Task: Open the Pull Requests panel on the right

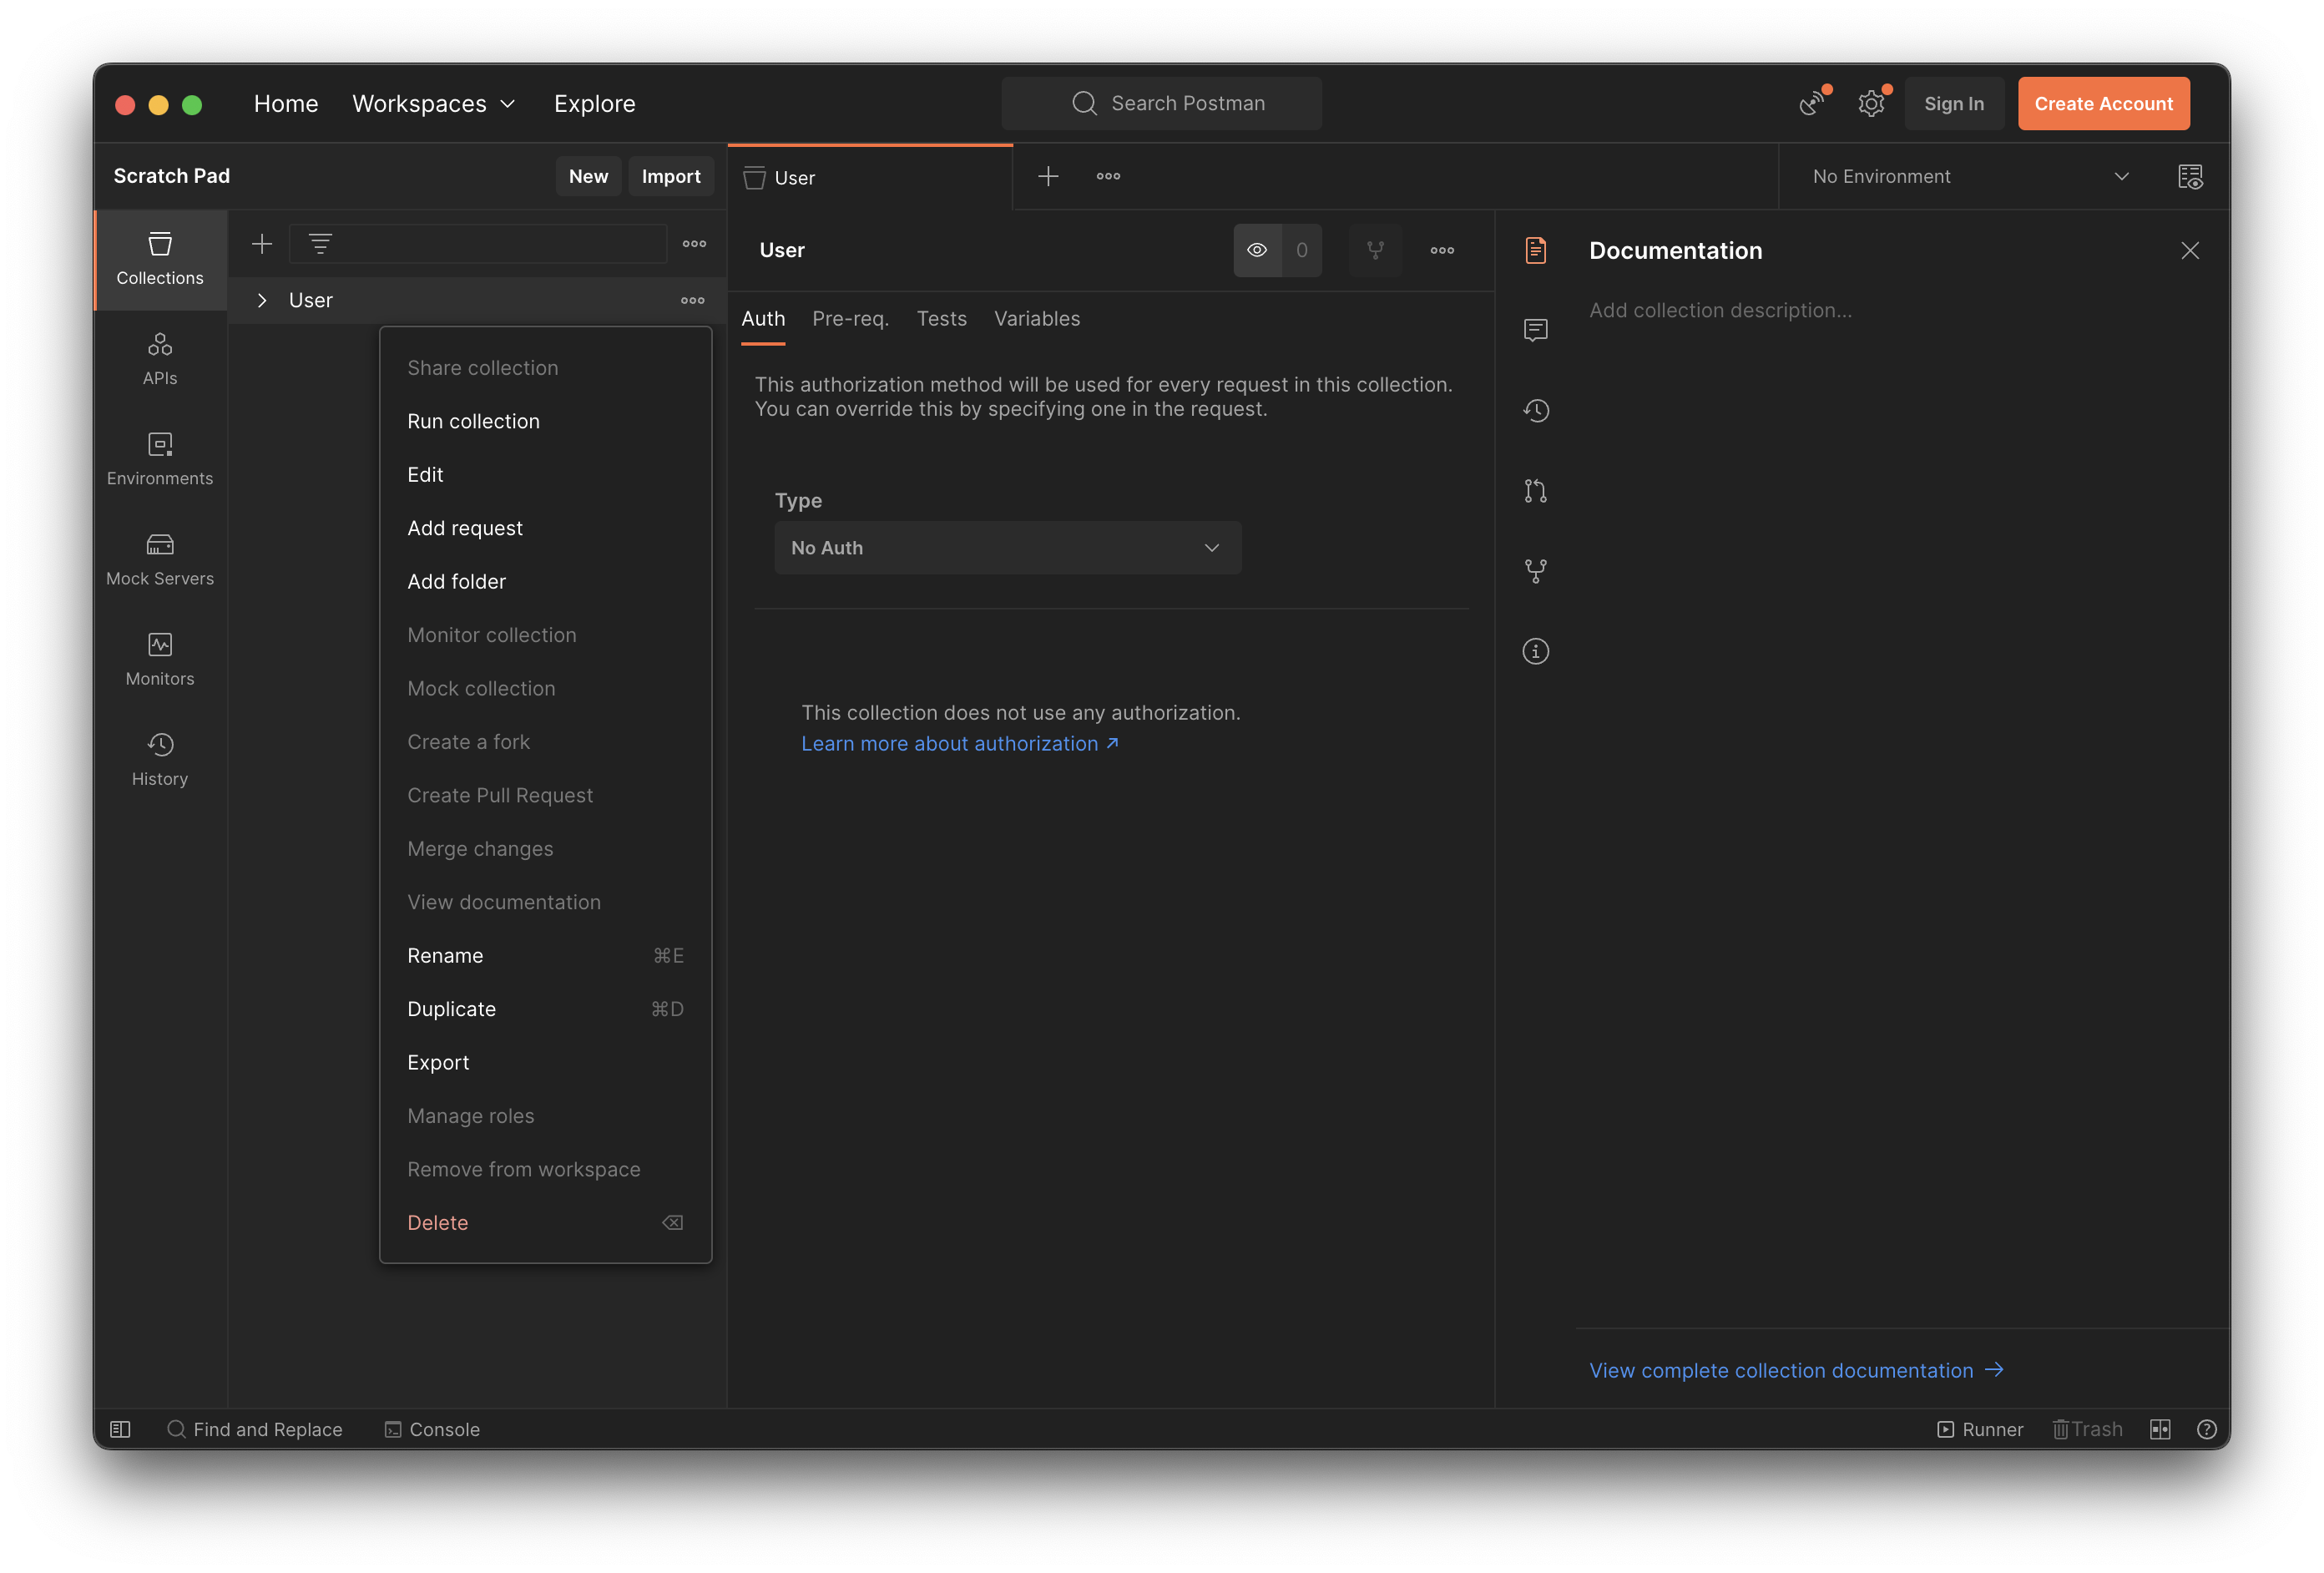Action: click(x=1536, y=490)
